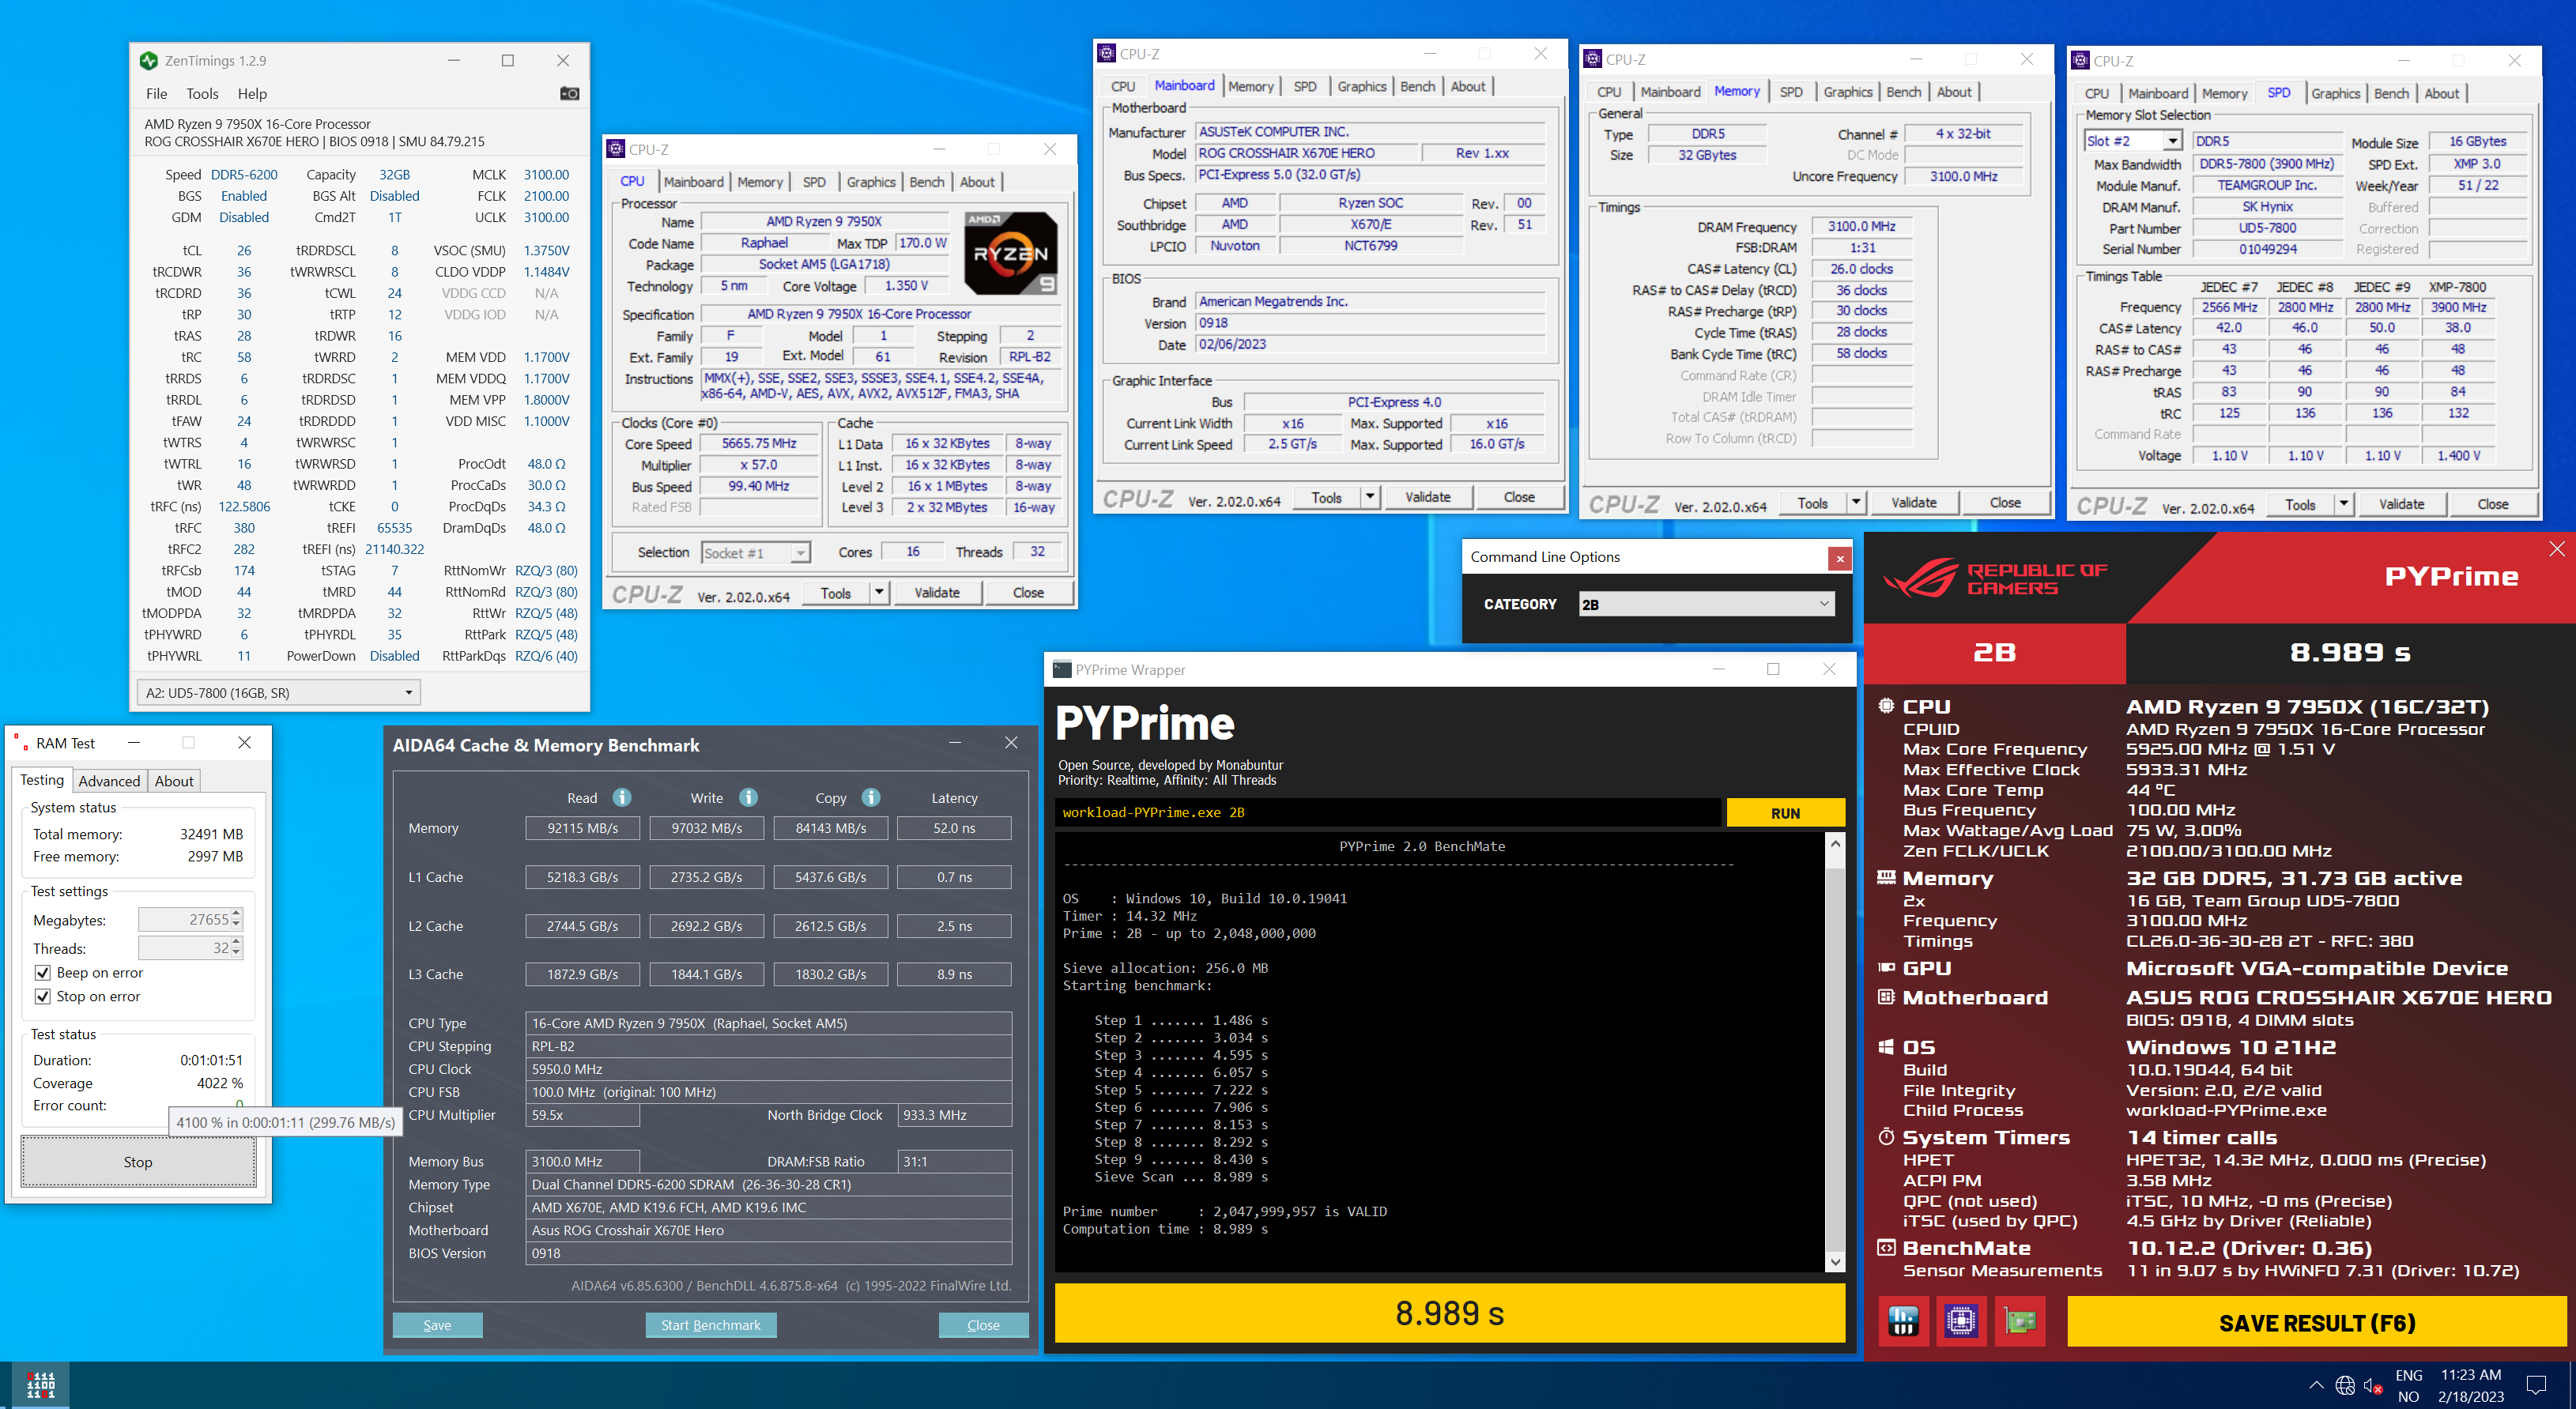Image resolution: width=2576 pixels, height=1409 pixels.
Task: Click yellow RUN button in PYPrime
Action: [x=1785, y=813]
